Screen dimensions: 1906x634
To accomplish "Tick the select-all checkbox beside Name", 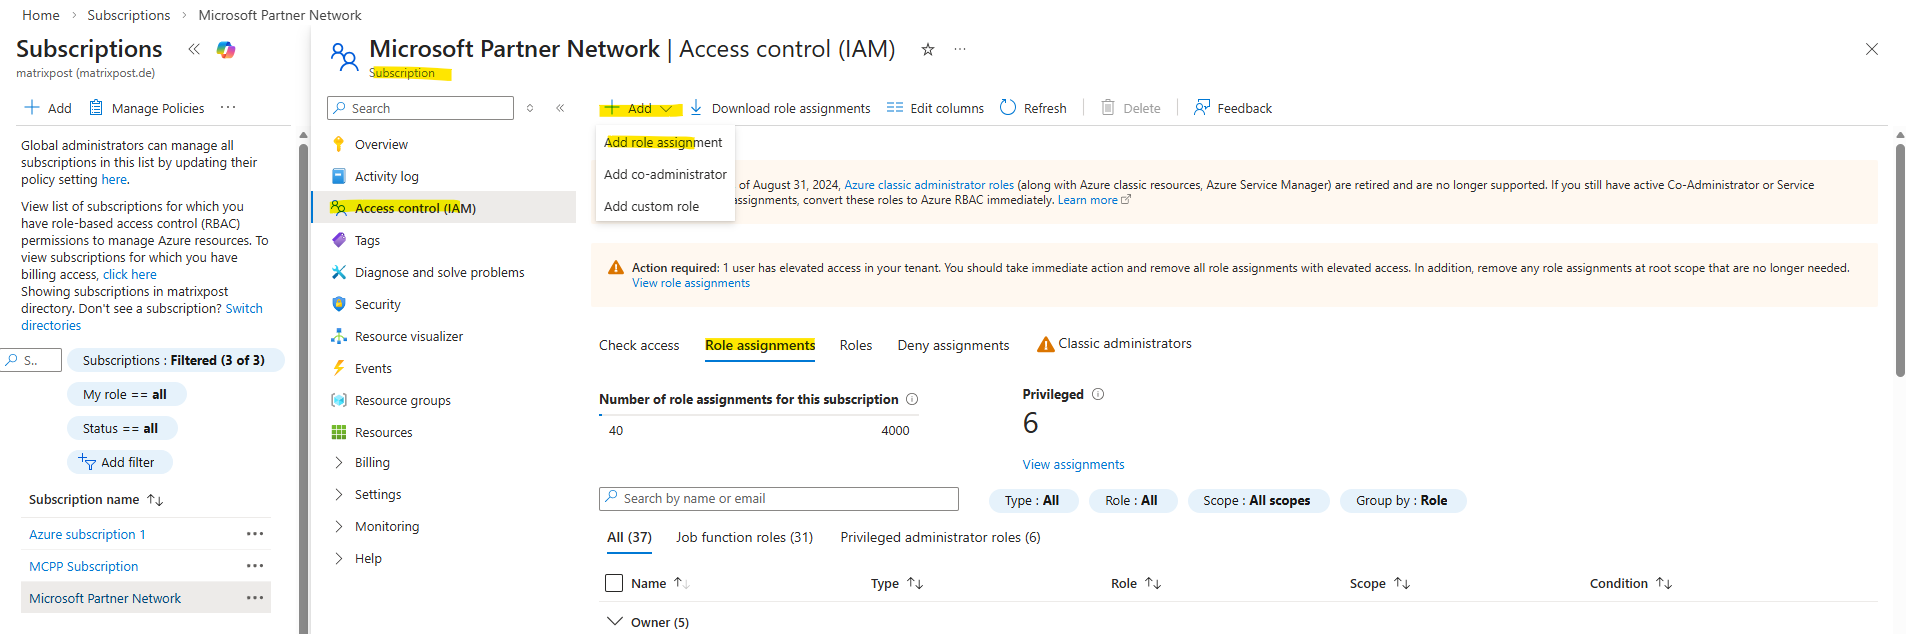I will [614, 583].
